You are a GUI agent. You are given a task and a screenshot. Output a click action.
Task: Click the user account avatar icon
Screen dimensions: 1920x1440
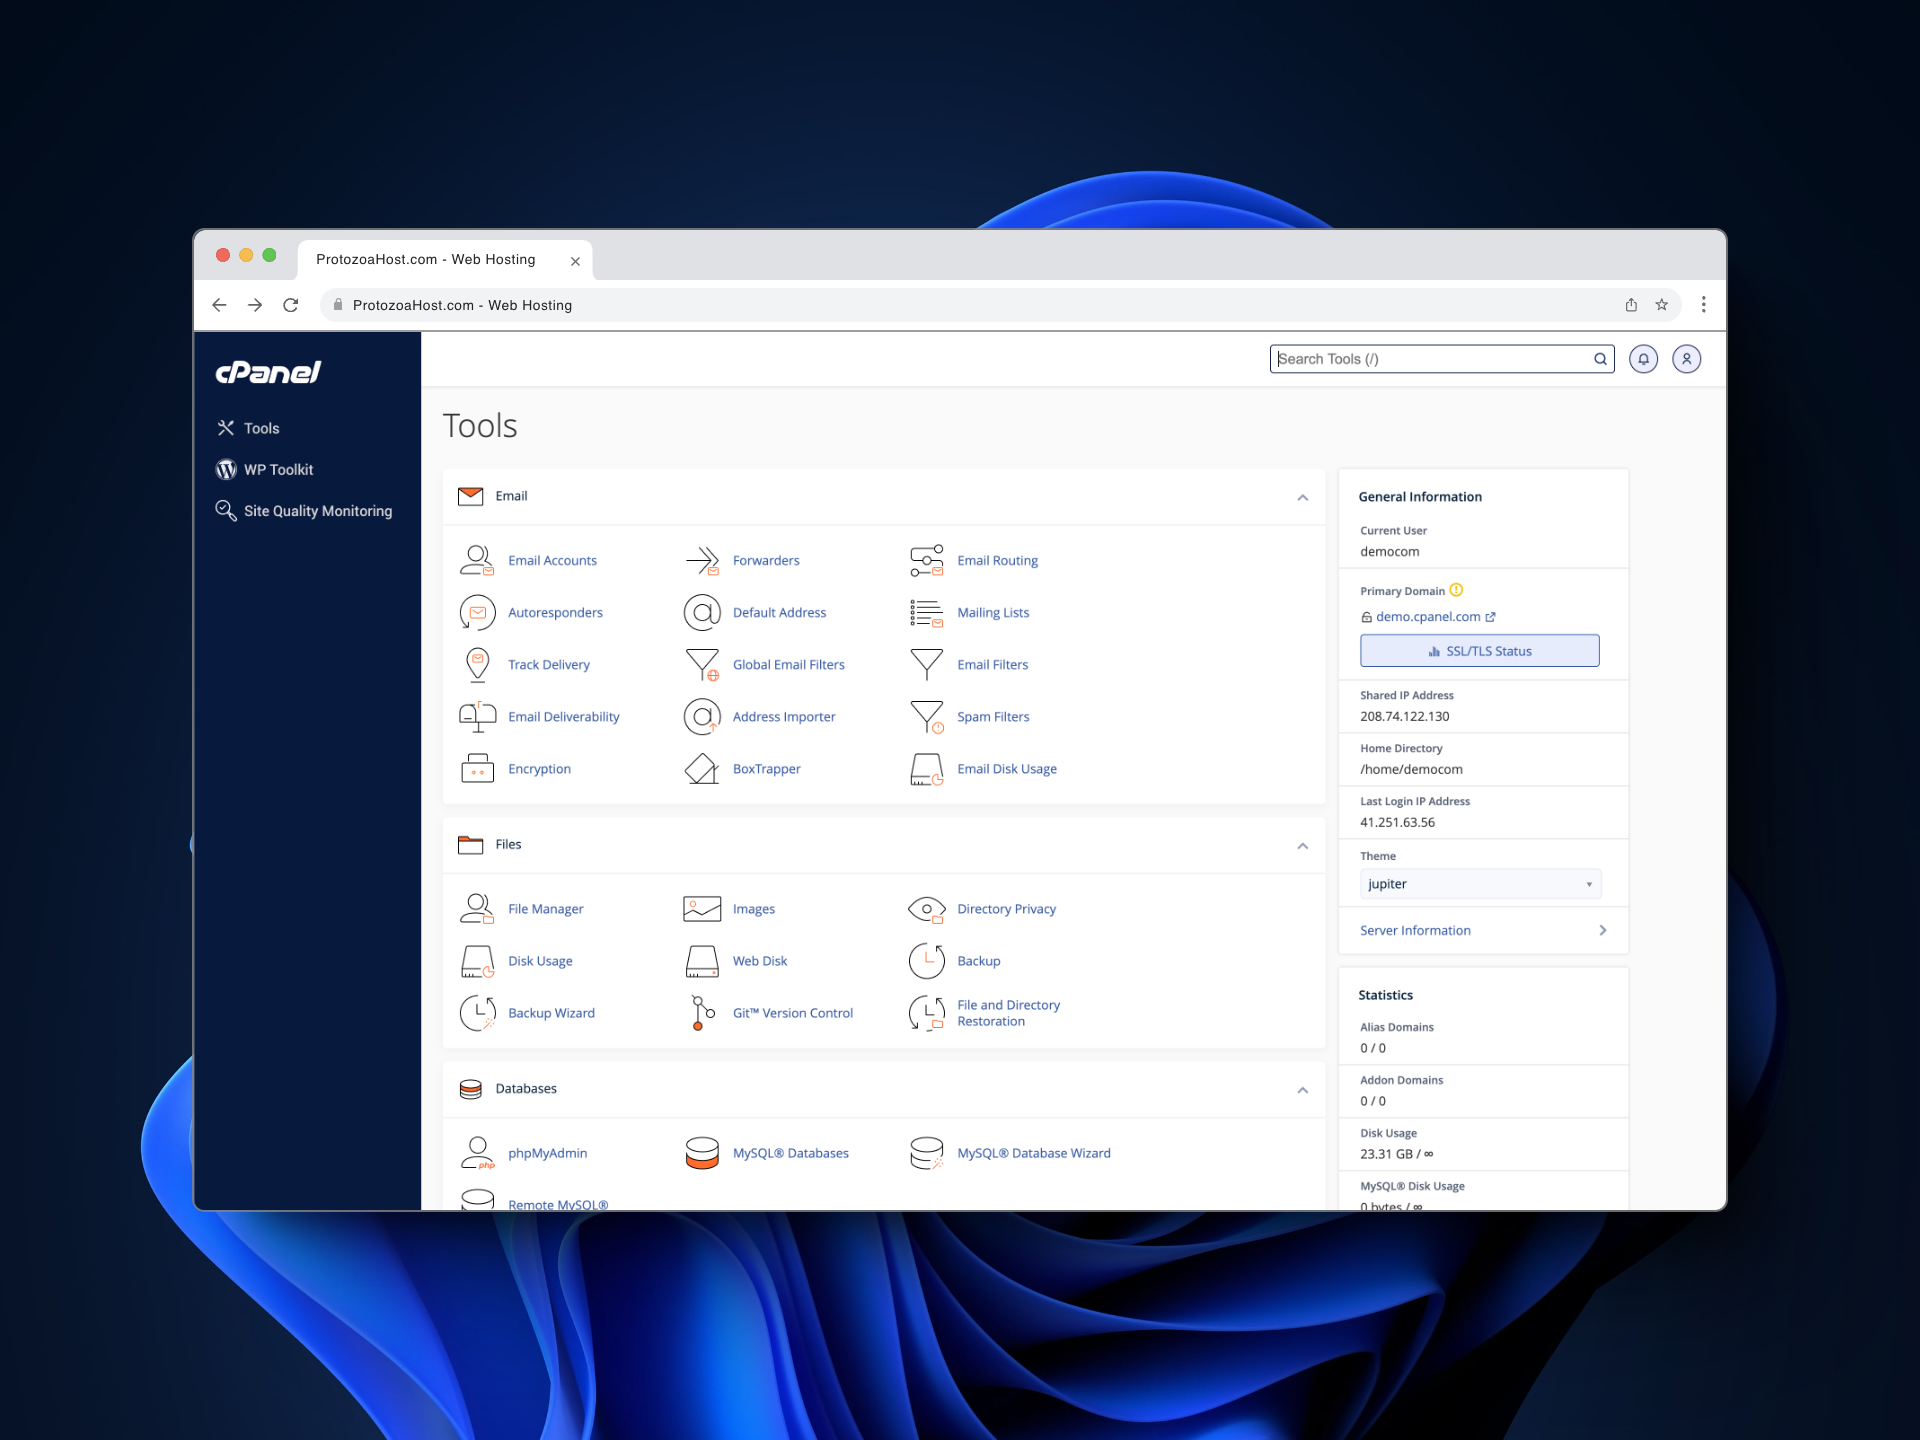(1687, 359)
